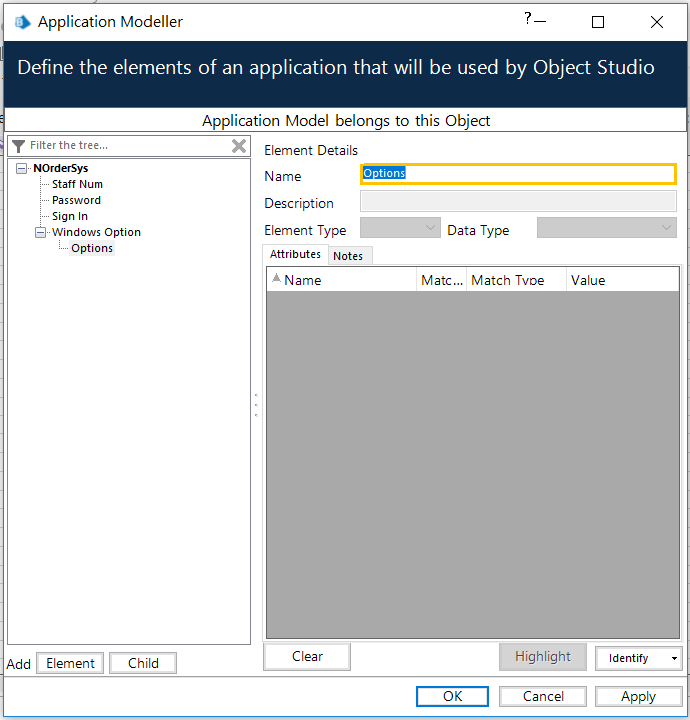
Task: Collapse the NOrderSys tree node
Action: 21,169
